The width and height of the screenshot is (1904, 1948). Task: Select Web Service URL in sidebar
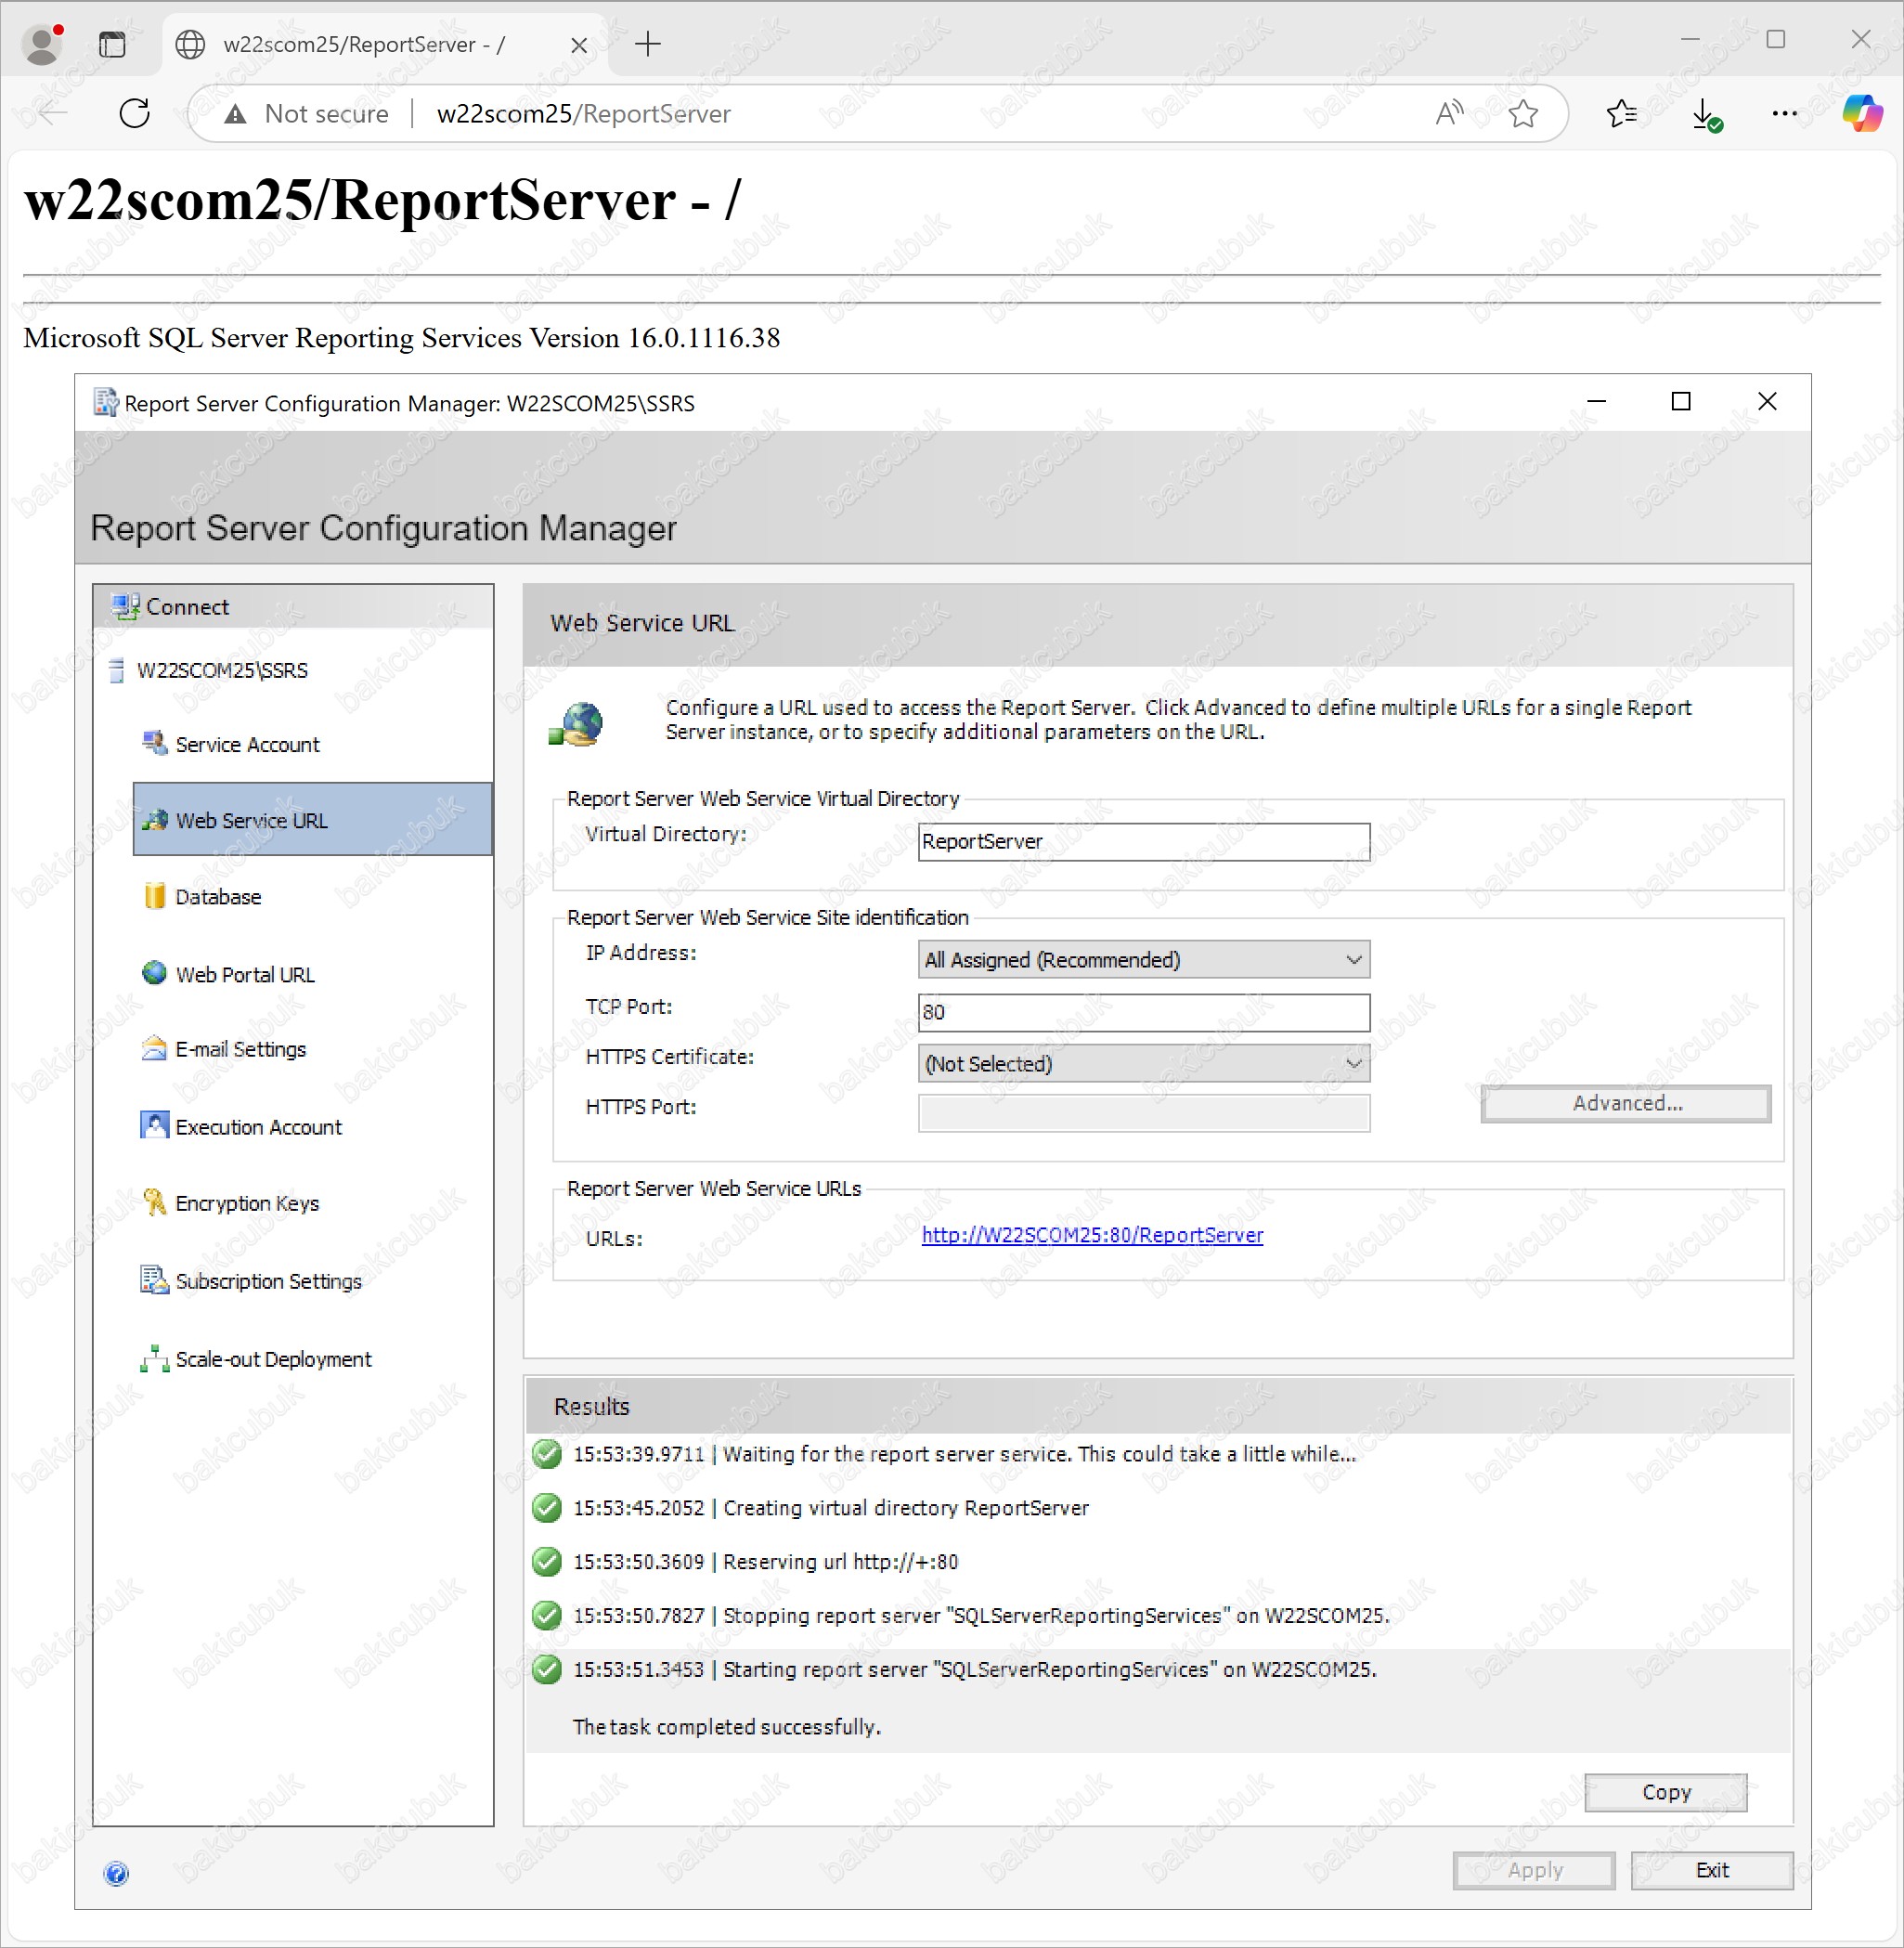point(312,819)
